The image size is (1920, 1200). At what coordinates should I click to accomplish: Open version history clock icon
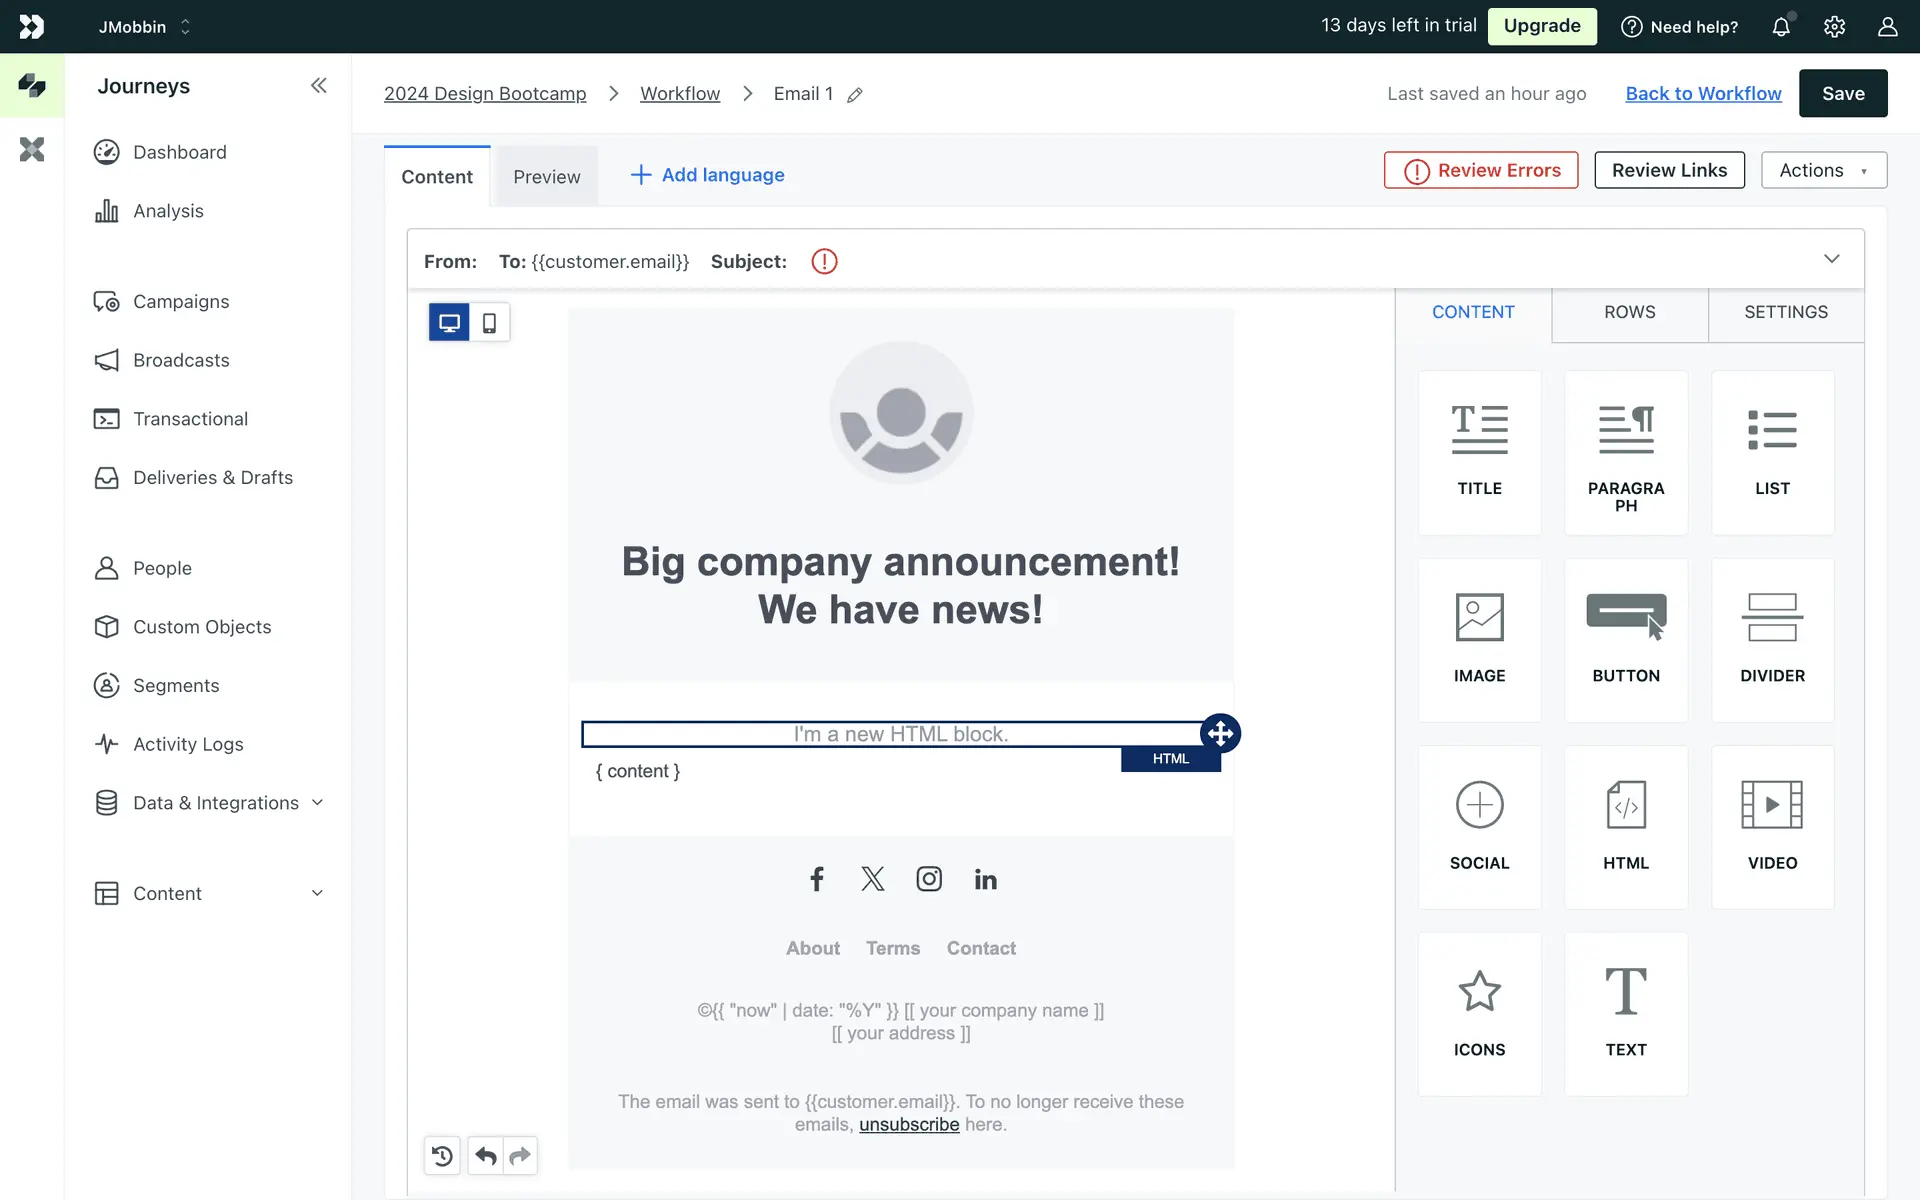click(x=442, y=1156)
